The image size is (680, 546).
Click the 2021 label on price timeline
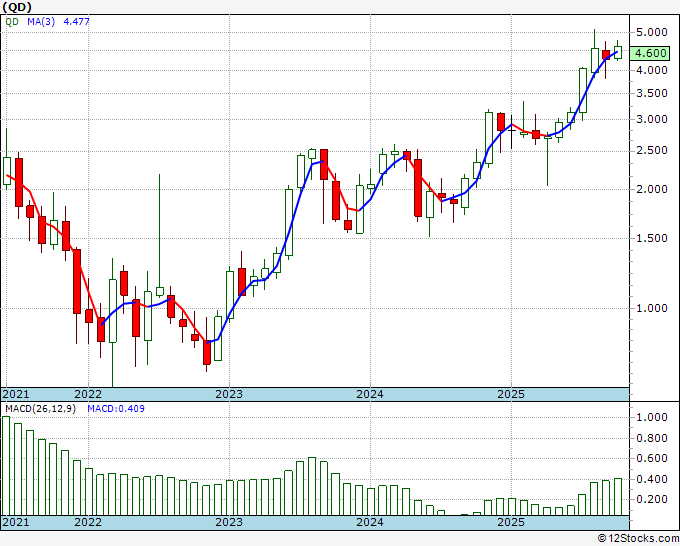pyautogui.click(x=16, y=394)
